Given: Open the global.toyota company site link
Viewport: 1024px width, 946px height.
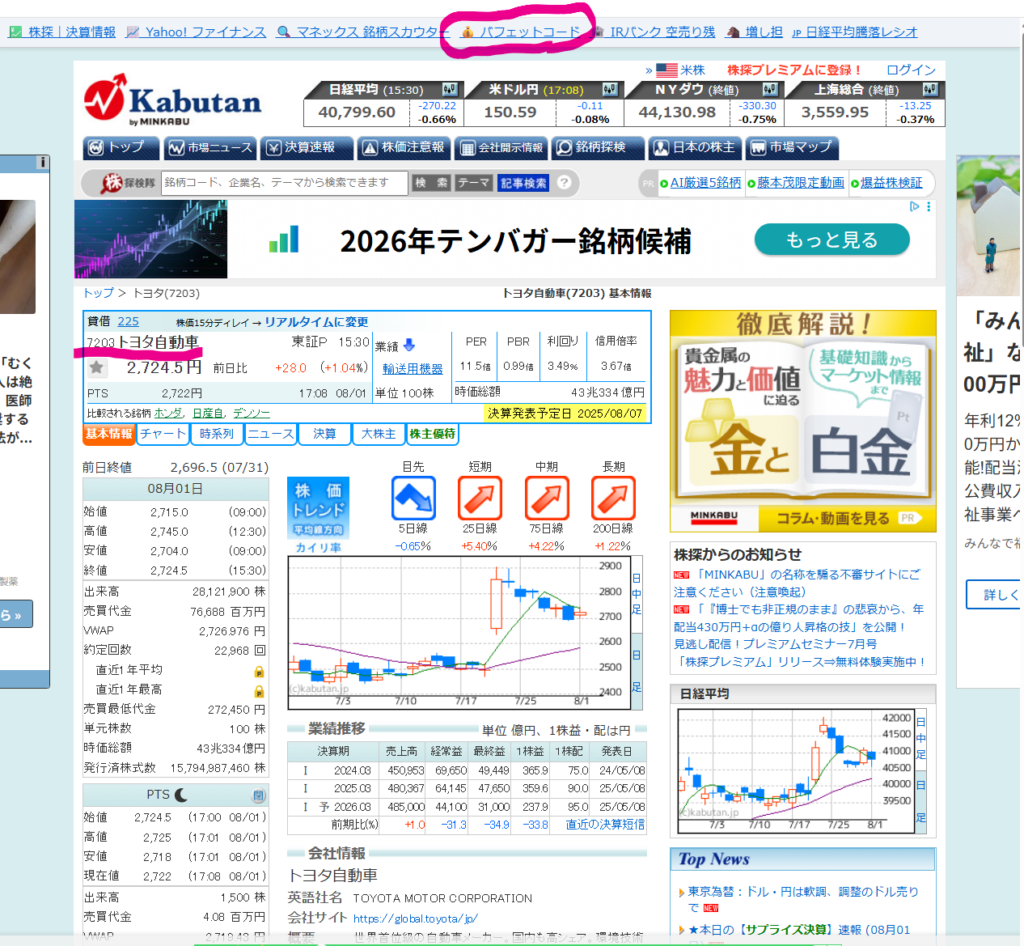Looking at the screenshot, I should (415, 919).
